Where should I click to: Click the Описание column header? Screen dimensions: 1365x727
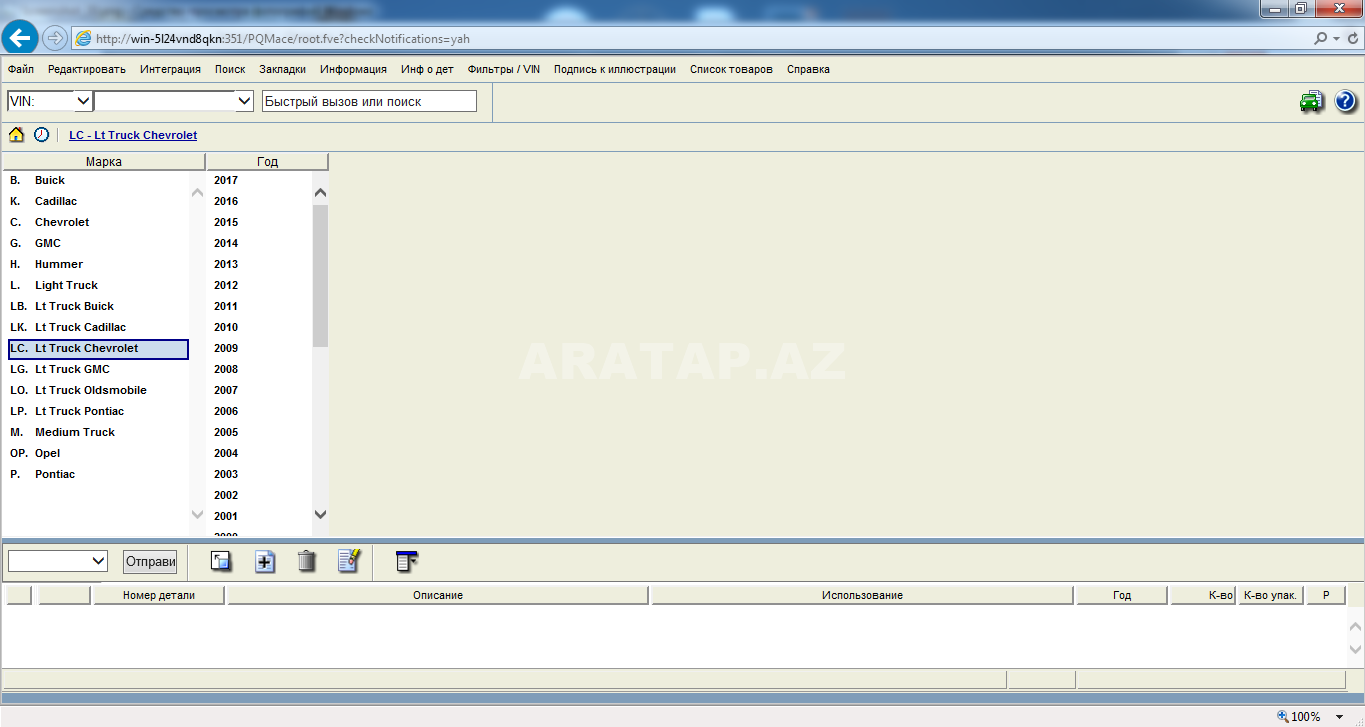[x=438, y=595]
